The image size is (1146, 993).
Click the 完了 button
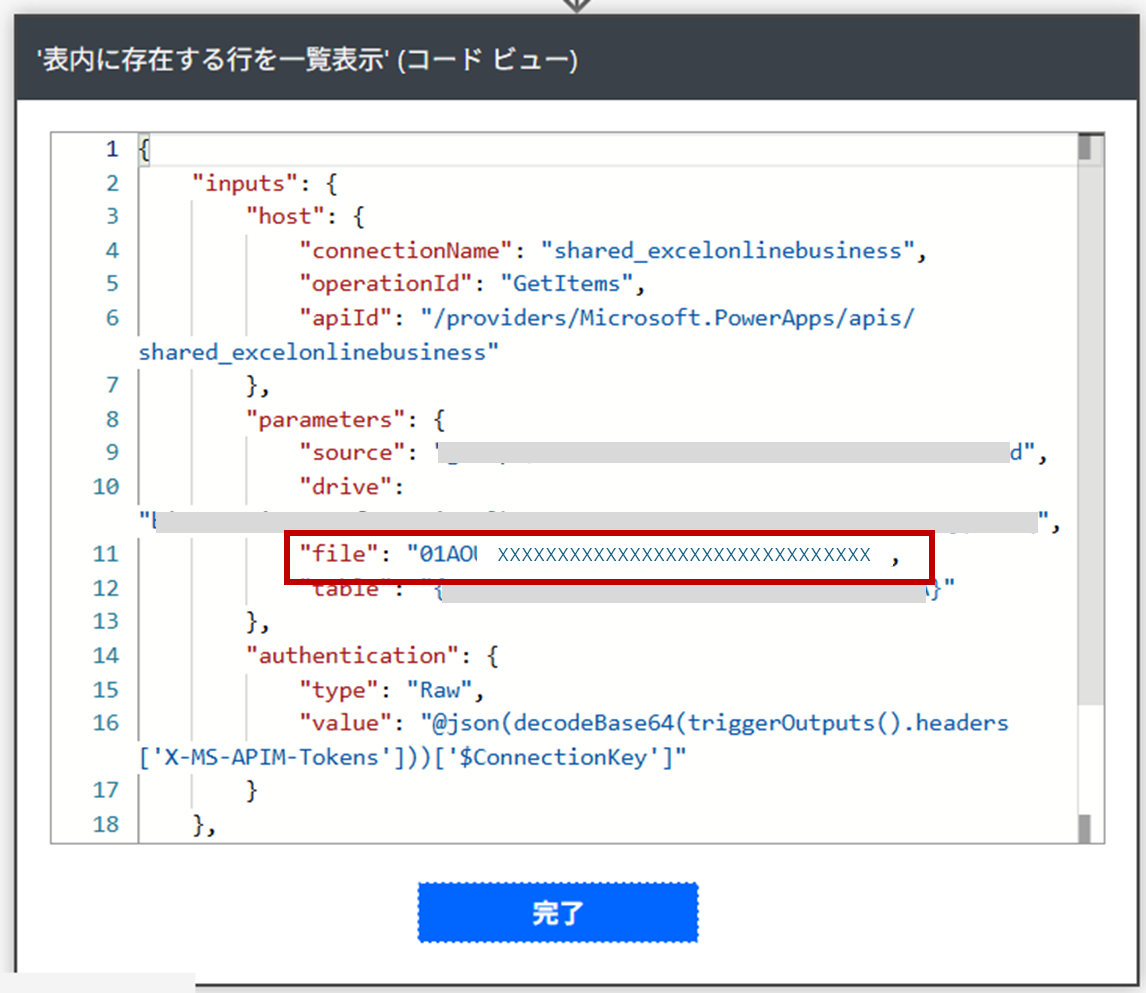(558, 913)
